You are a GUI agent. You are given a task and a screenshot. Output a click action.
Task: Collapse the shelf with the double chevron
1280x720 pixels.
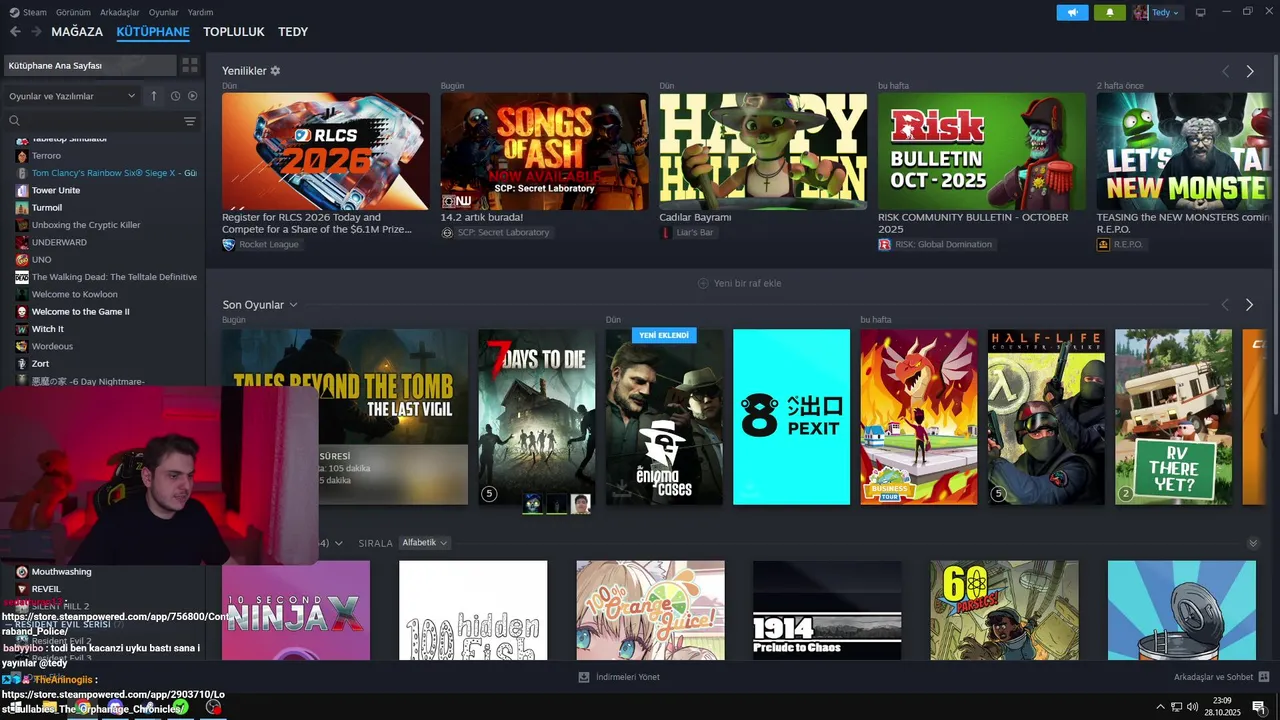[1253, 543]
